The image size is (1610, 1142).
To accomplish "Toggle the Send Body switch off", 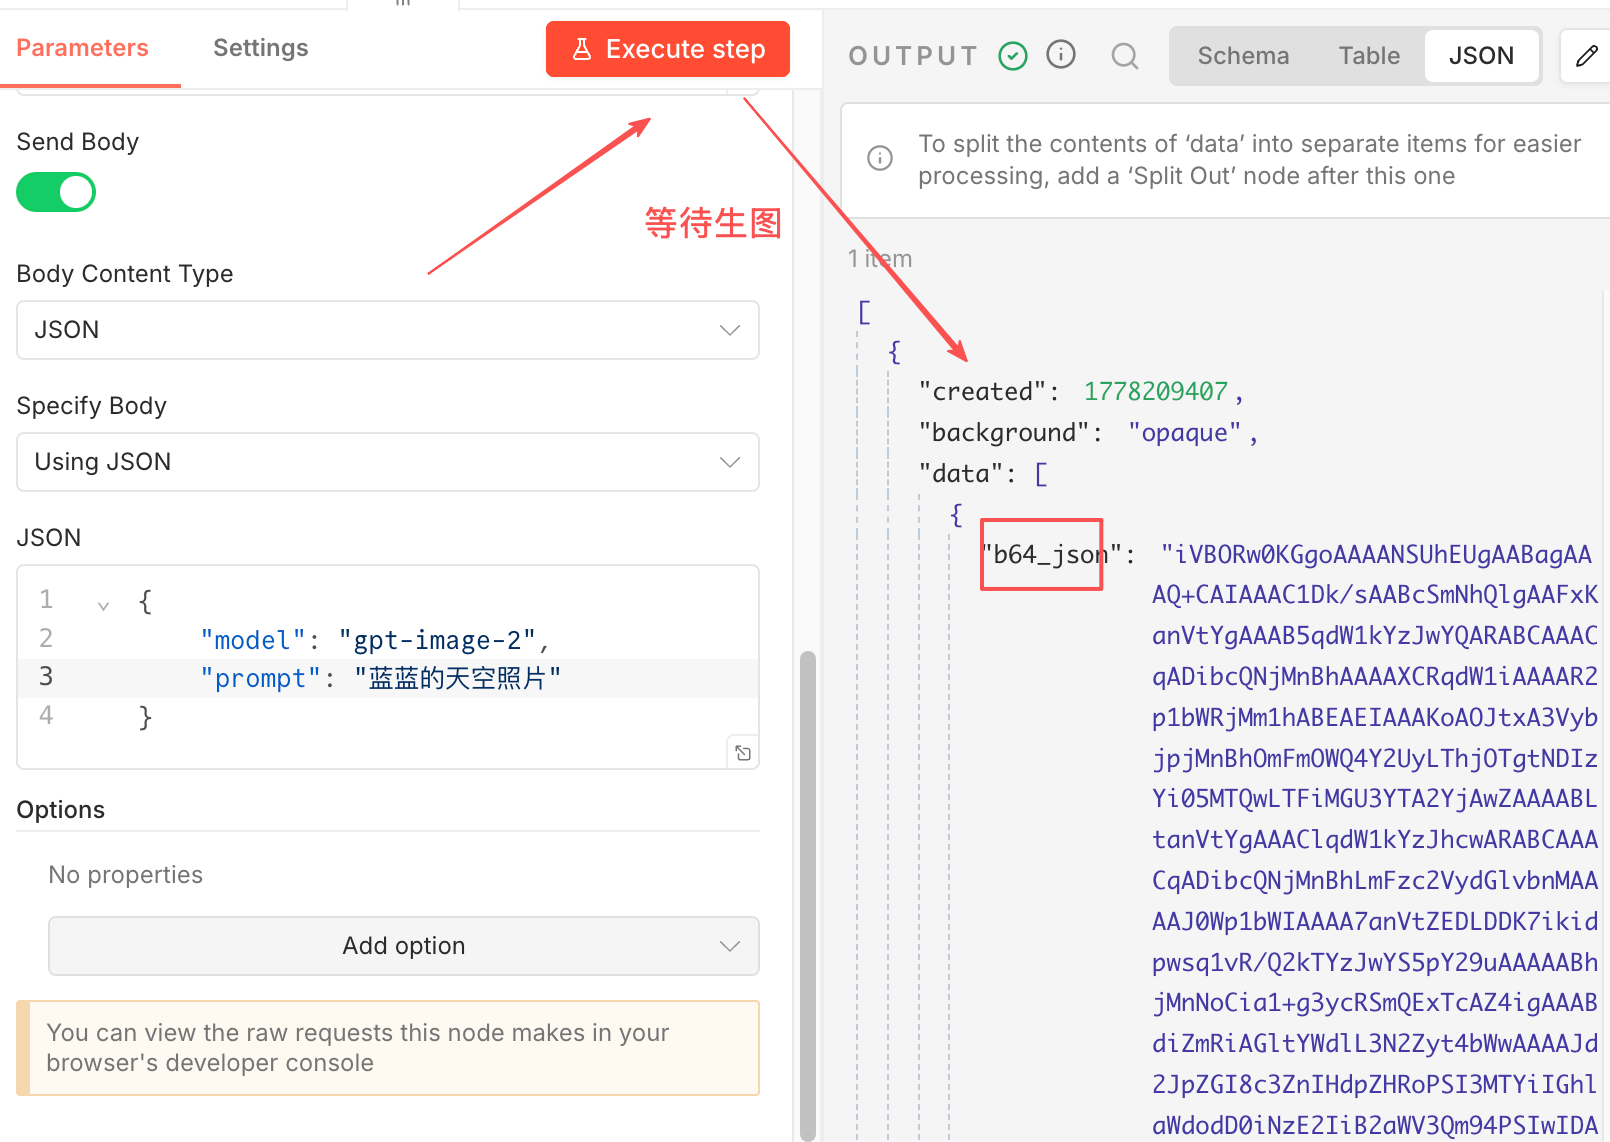I will click(x=56, y=192).
